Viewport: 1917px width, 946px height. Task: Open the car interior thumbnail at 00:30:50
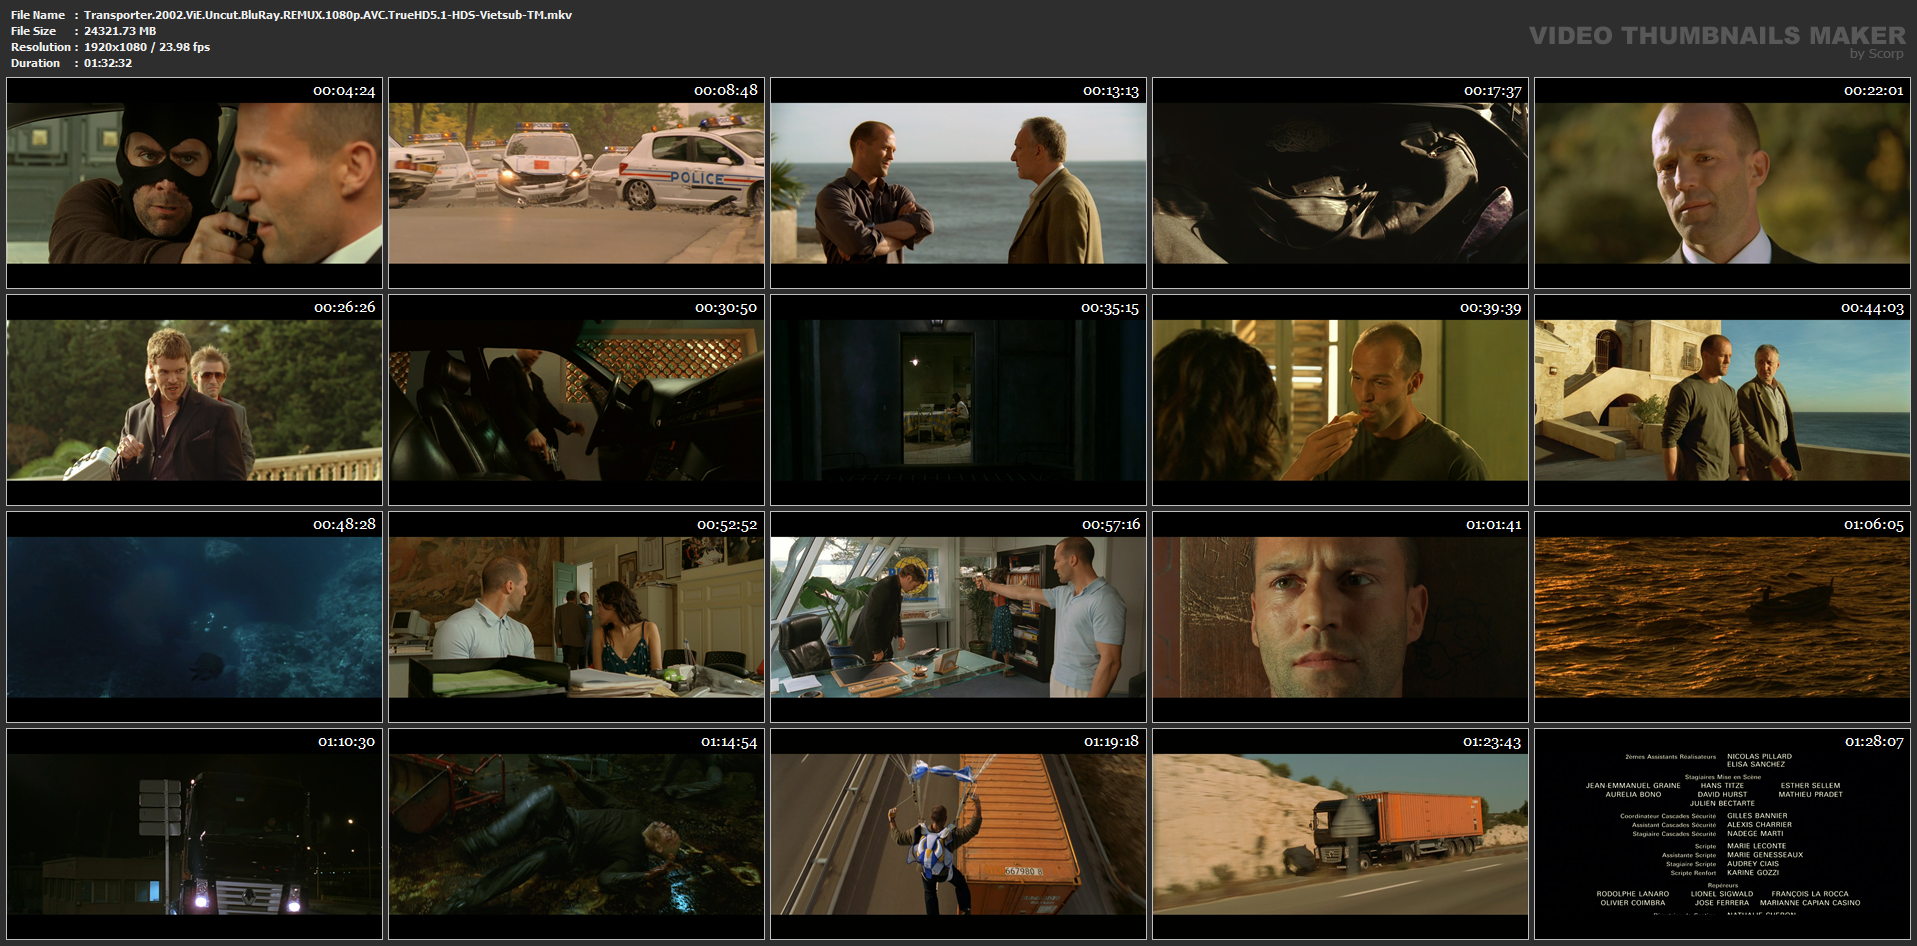point(576,400)
